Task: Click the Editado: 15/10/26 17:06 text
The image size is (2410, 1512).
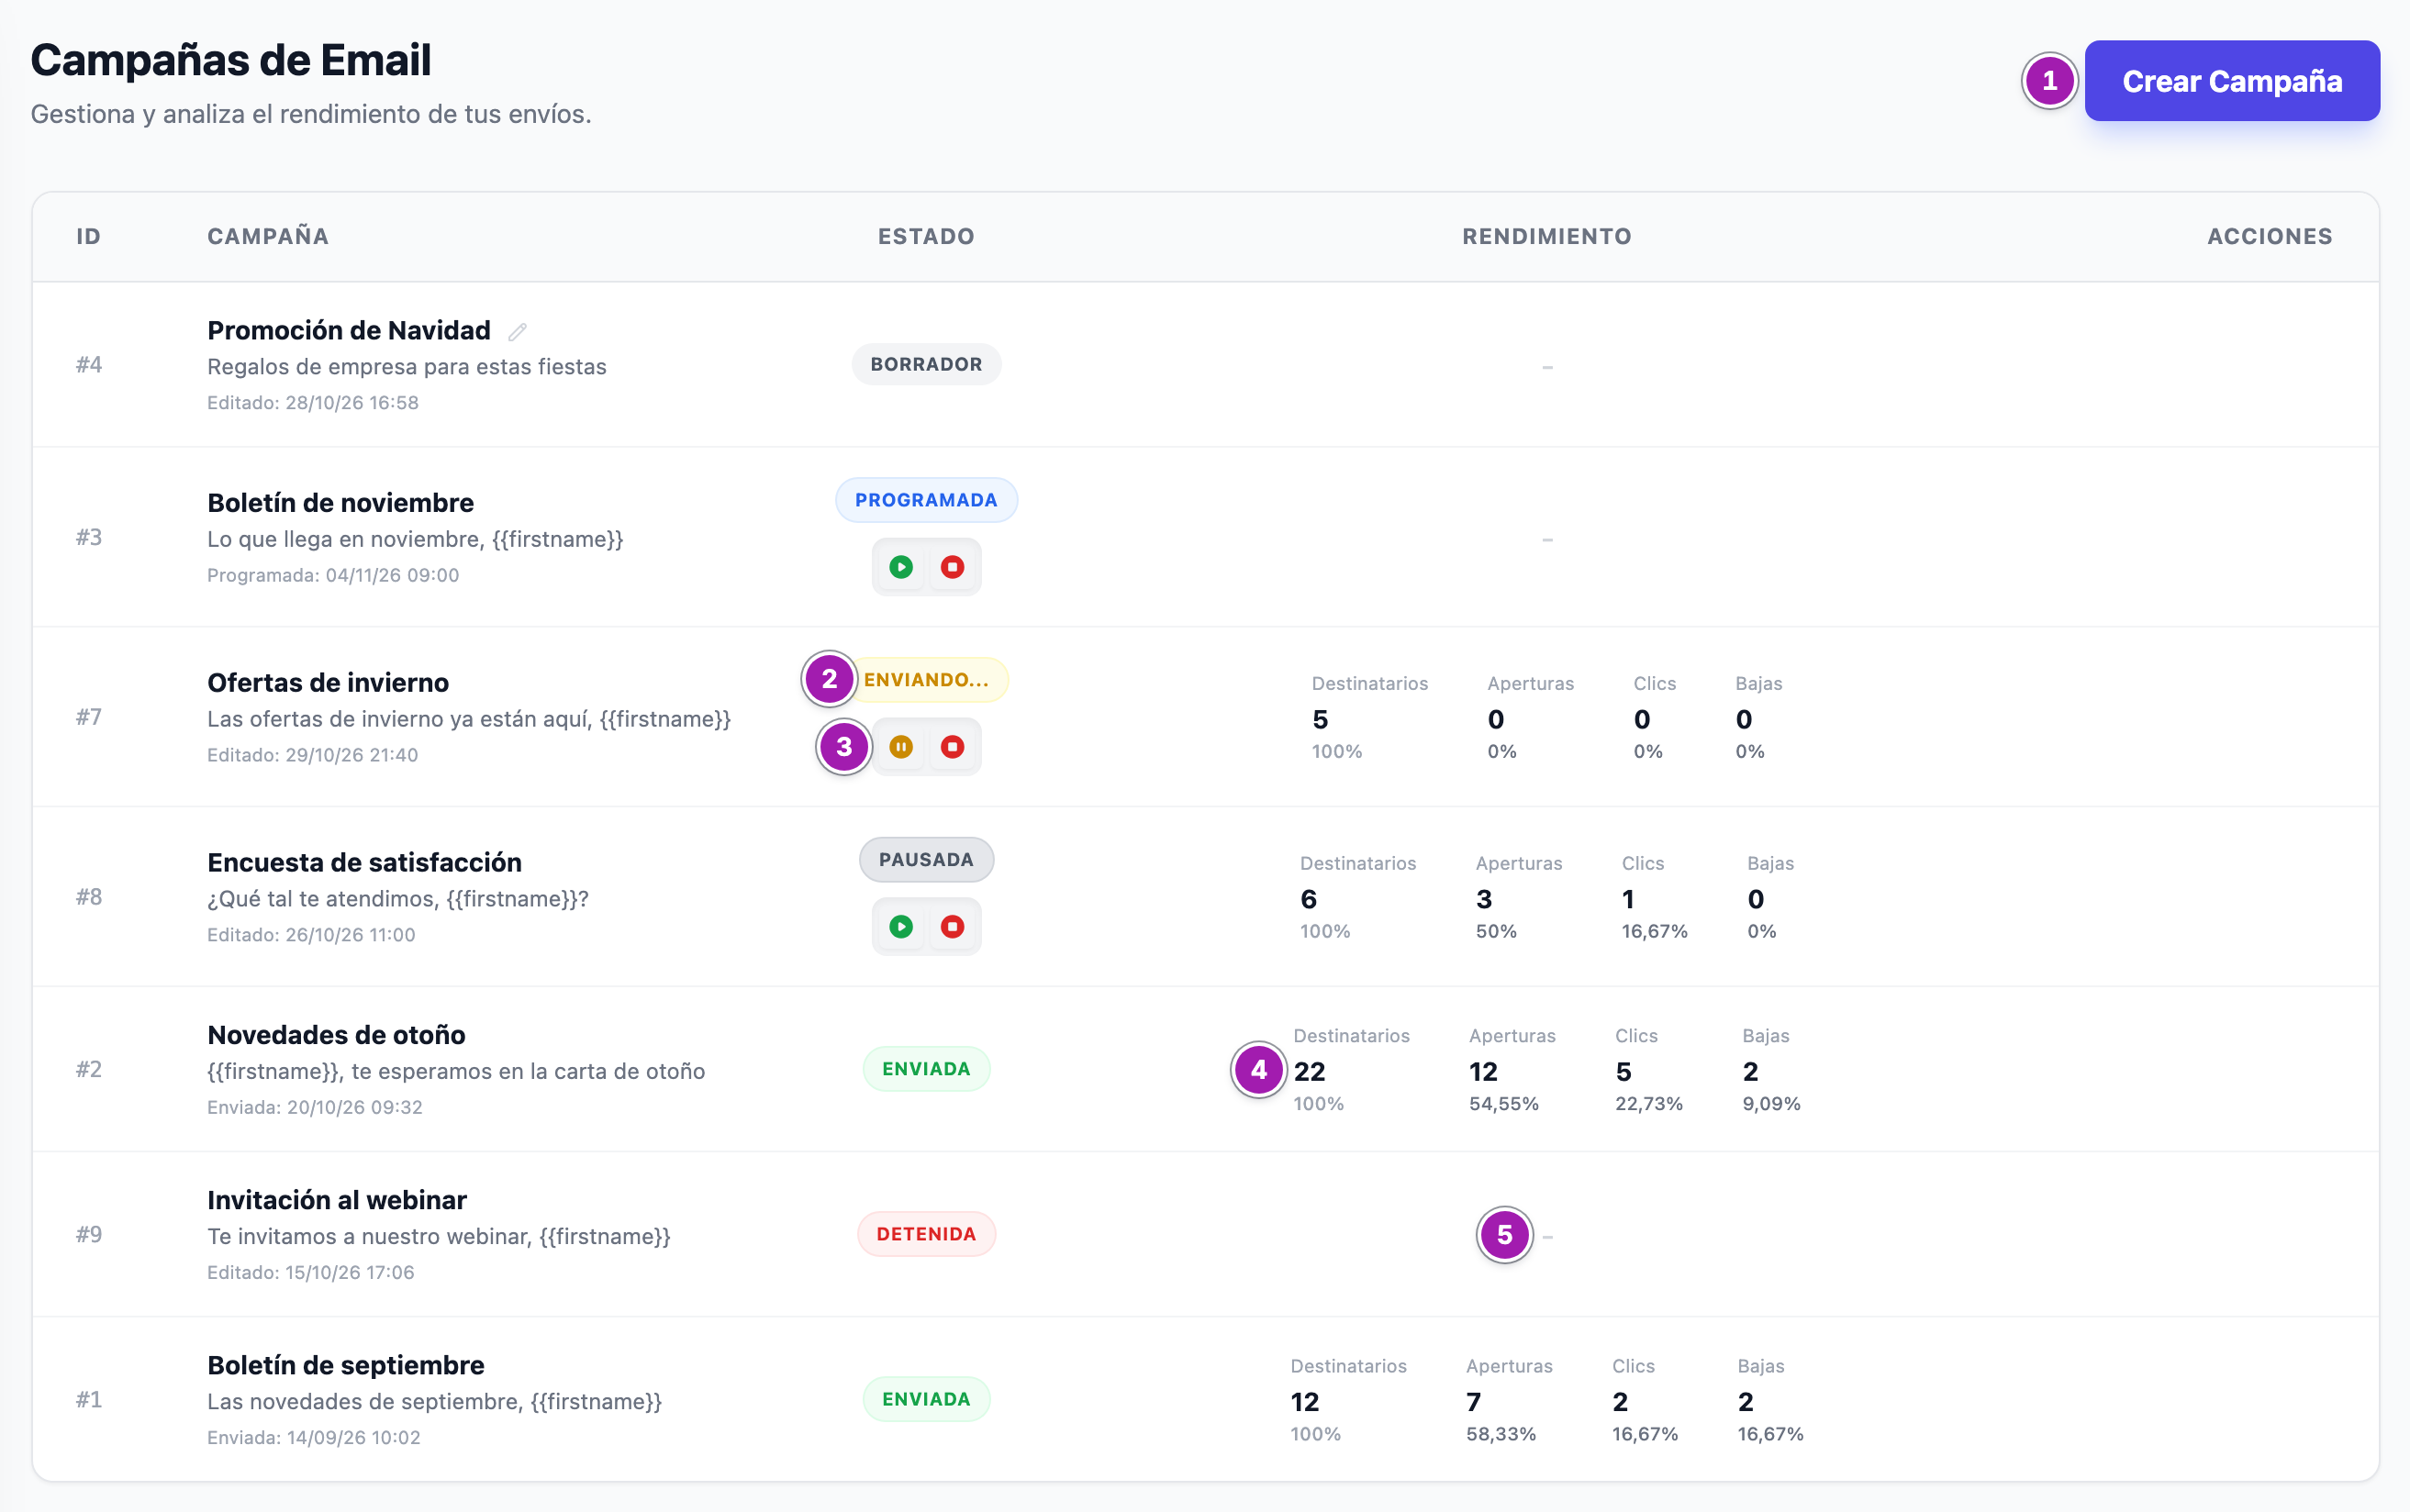Action: point(310,1273)
